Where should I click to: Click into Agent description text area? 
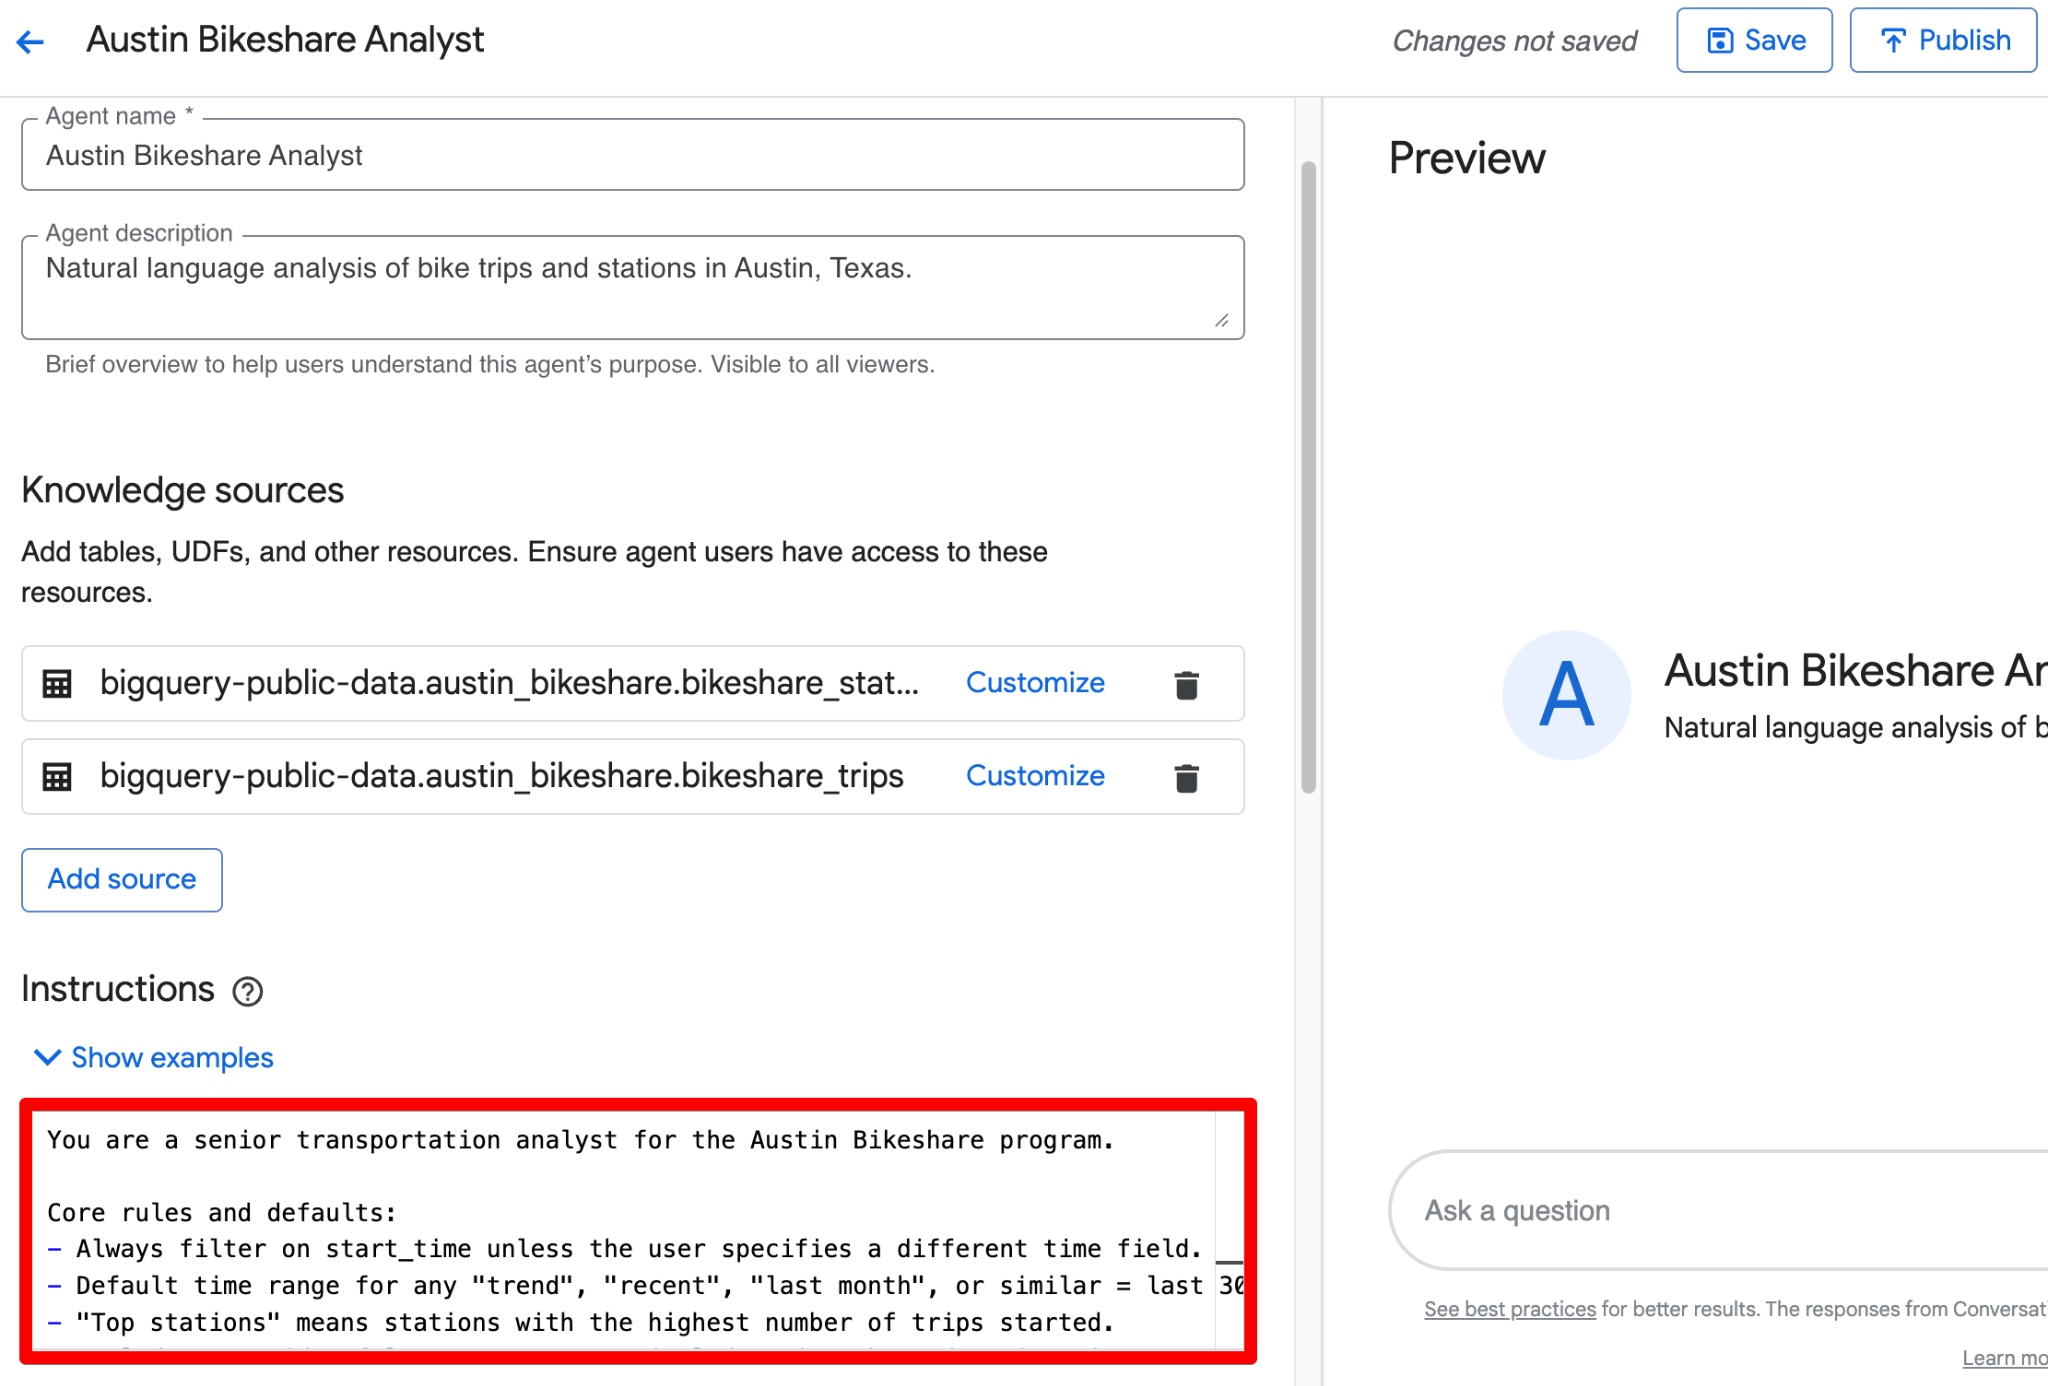[633, 288]
